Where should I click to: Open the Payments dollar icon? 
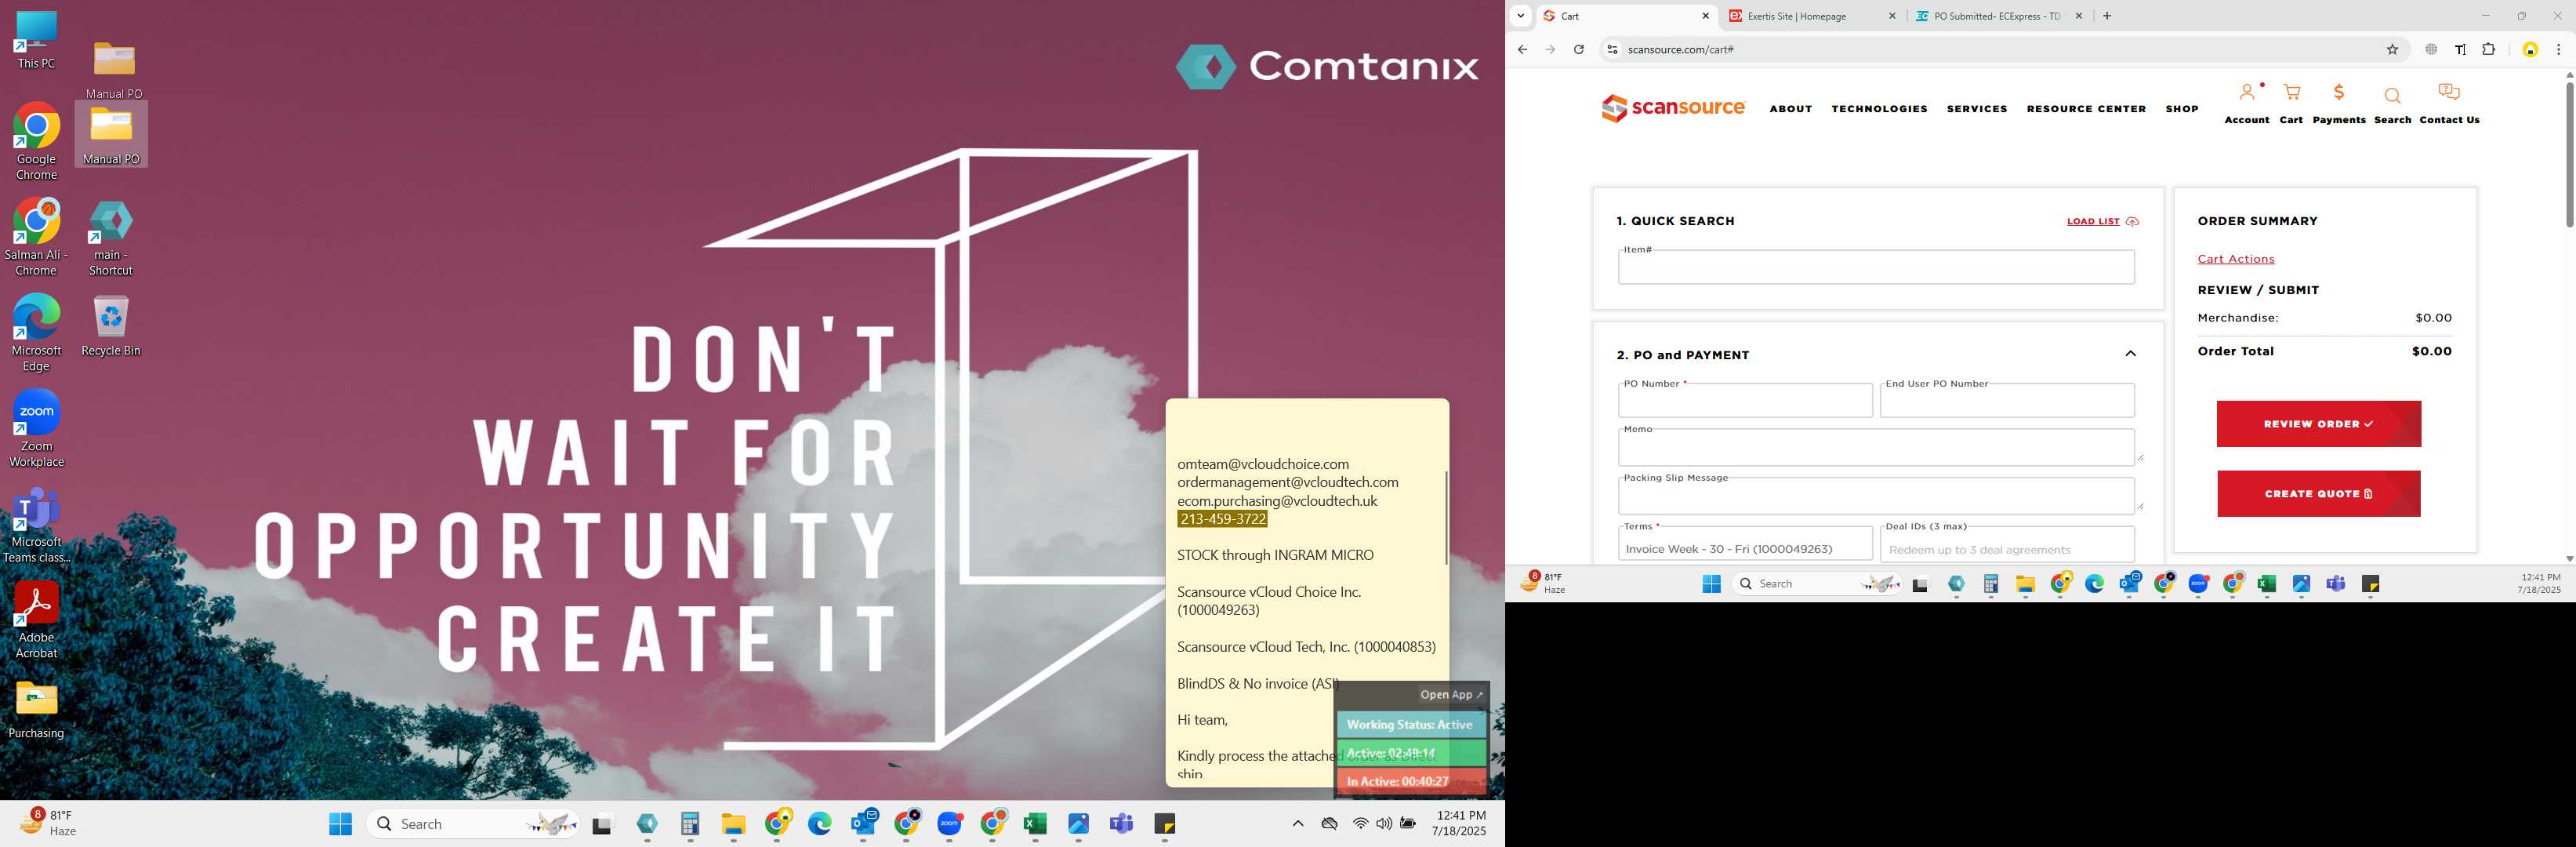pyautogui.click(x=2338, y=93)
